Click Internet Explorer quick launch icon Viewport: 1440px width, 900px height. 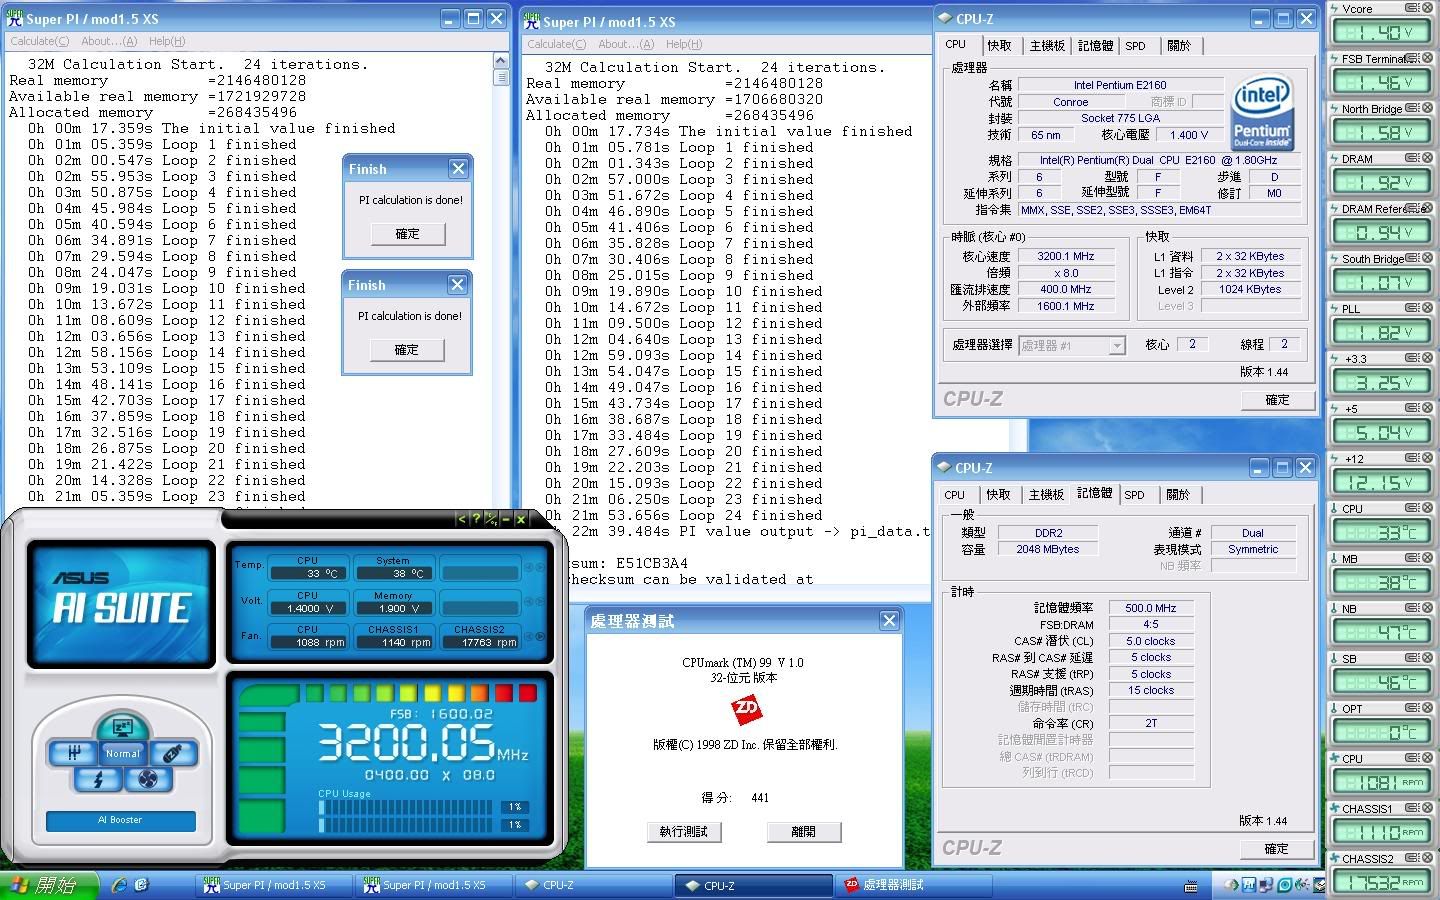pos(119,885)
